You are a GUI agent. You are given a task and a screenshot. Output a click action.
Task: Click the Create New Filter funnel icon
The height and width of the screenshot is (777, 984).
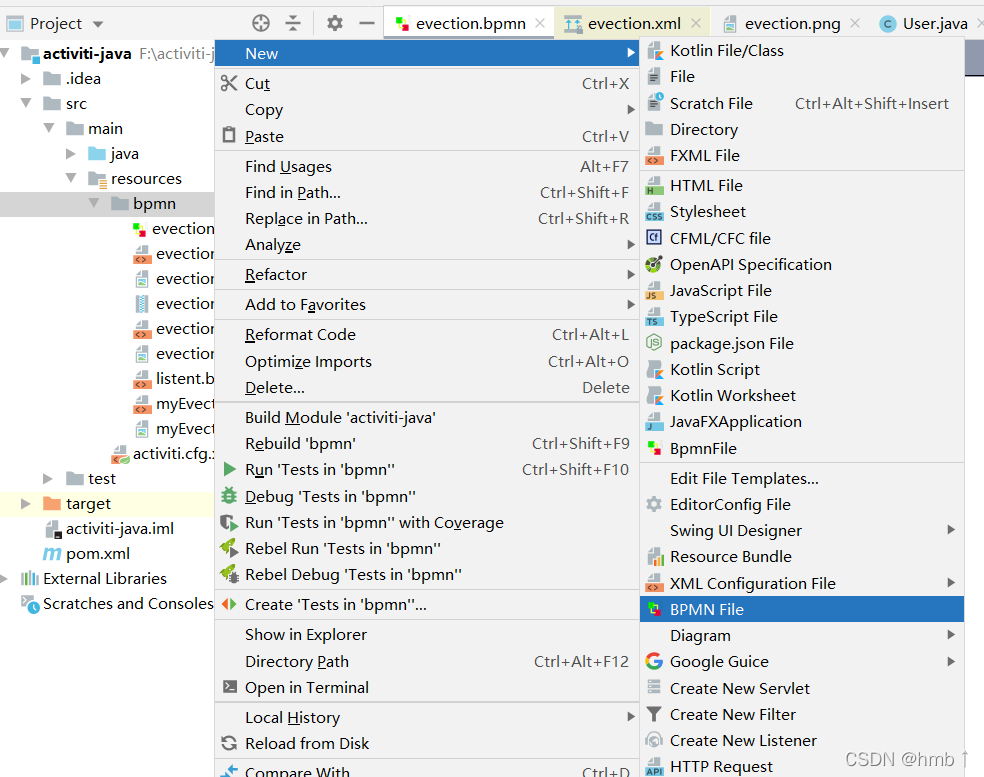point(654,714)
